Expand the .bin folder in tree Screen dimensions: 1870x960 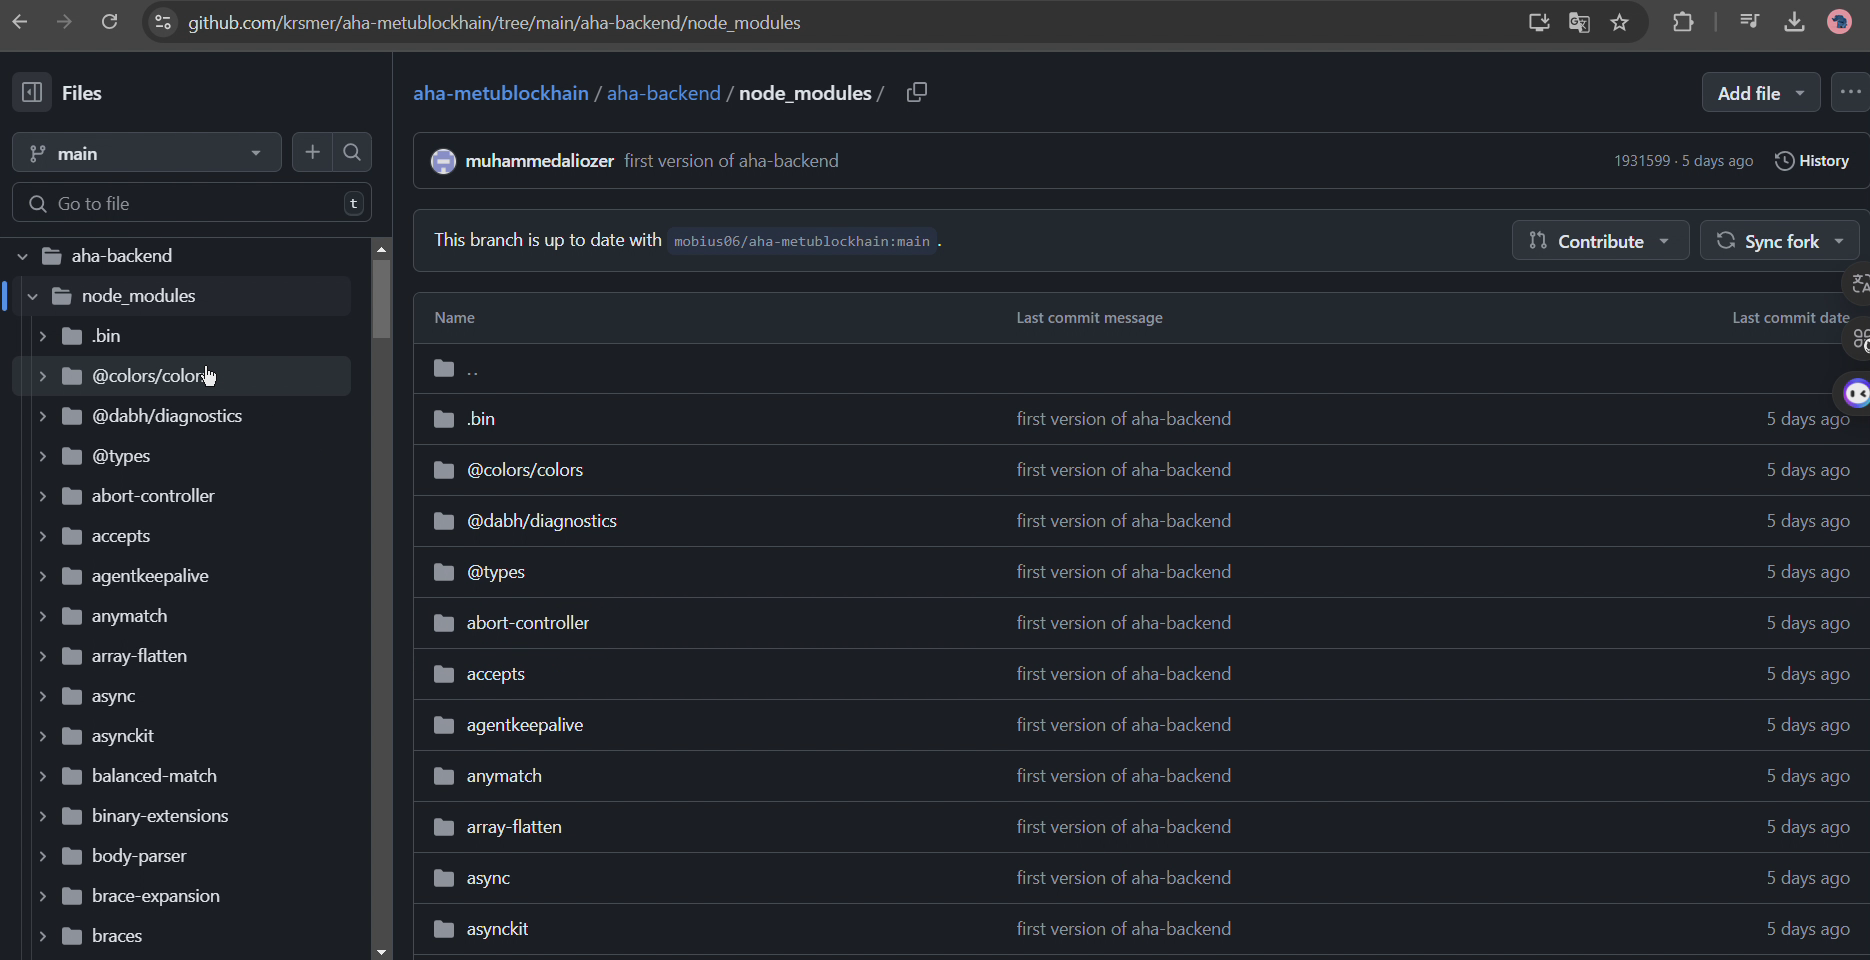[43, 336]
